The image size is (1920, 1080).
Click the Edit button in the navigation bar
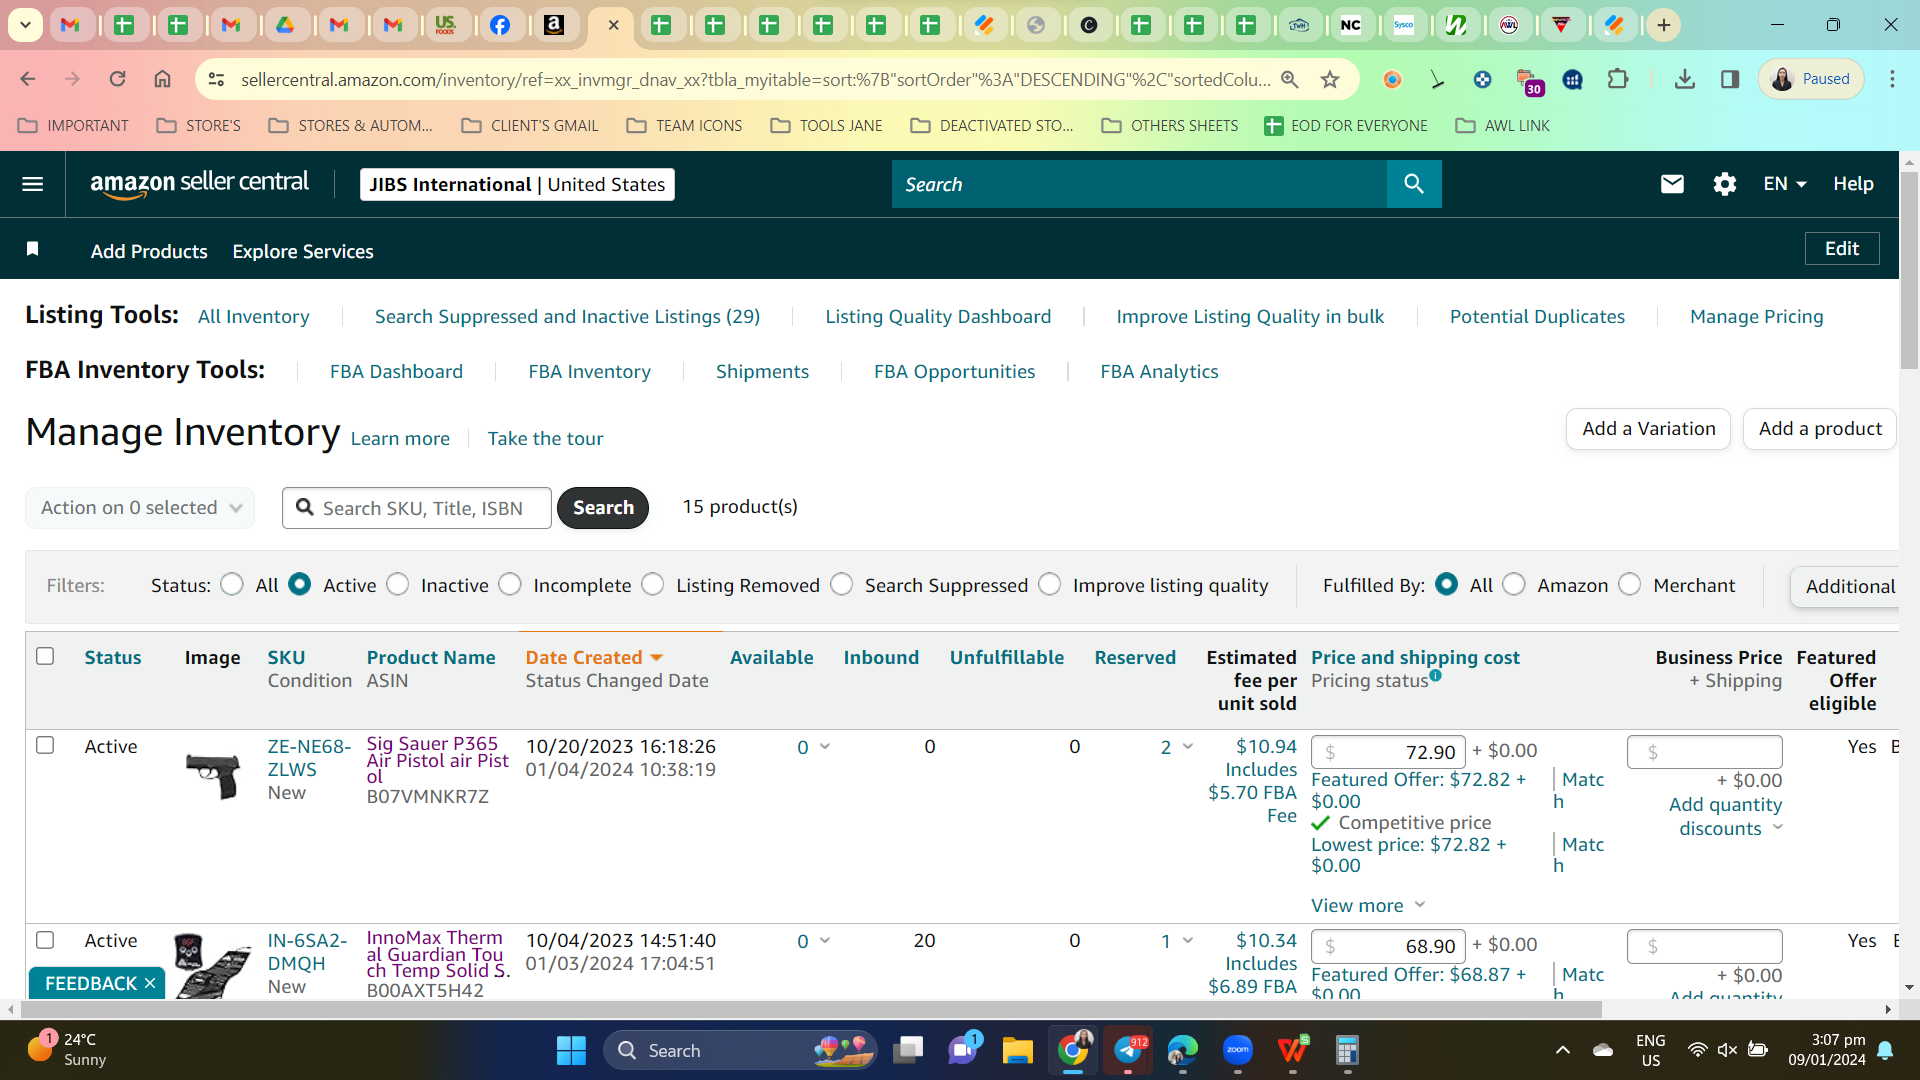tap(1842, 249)
